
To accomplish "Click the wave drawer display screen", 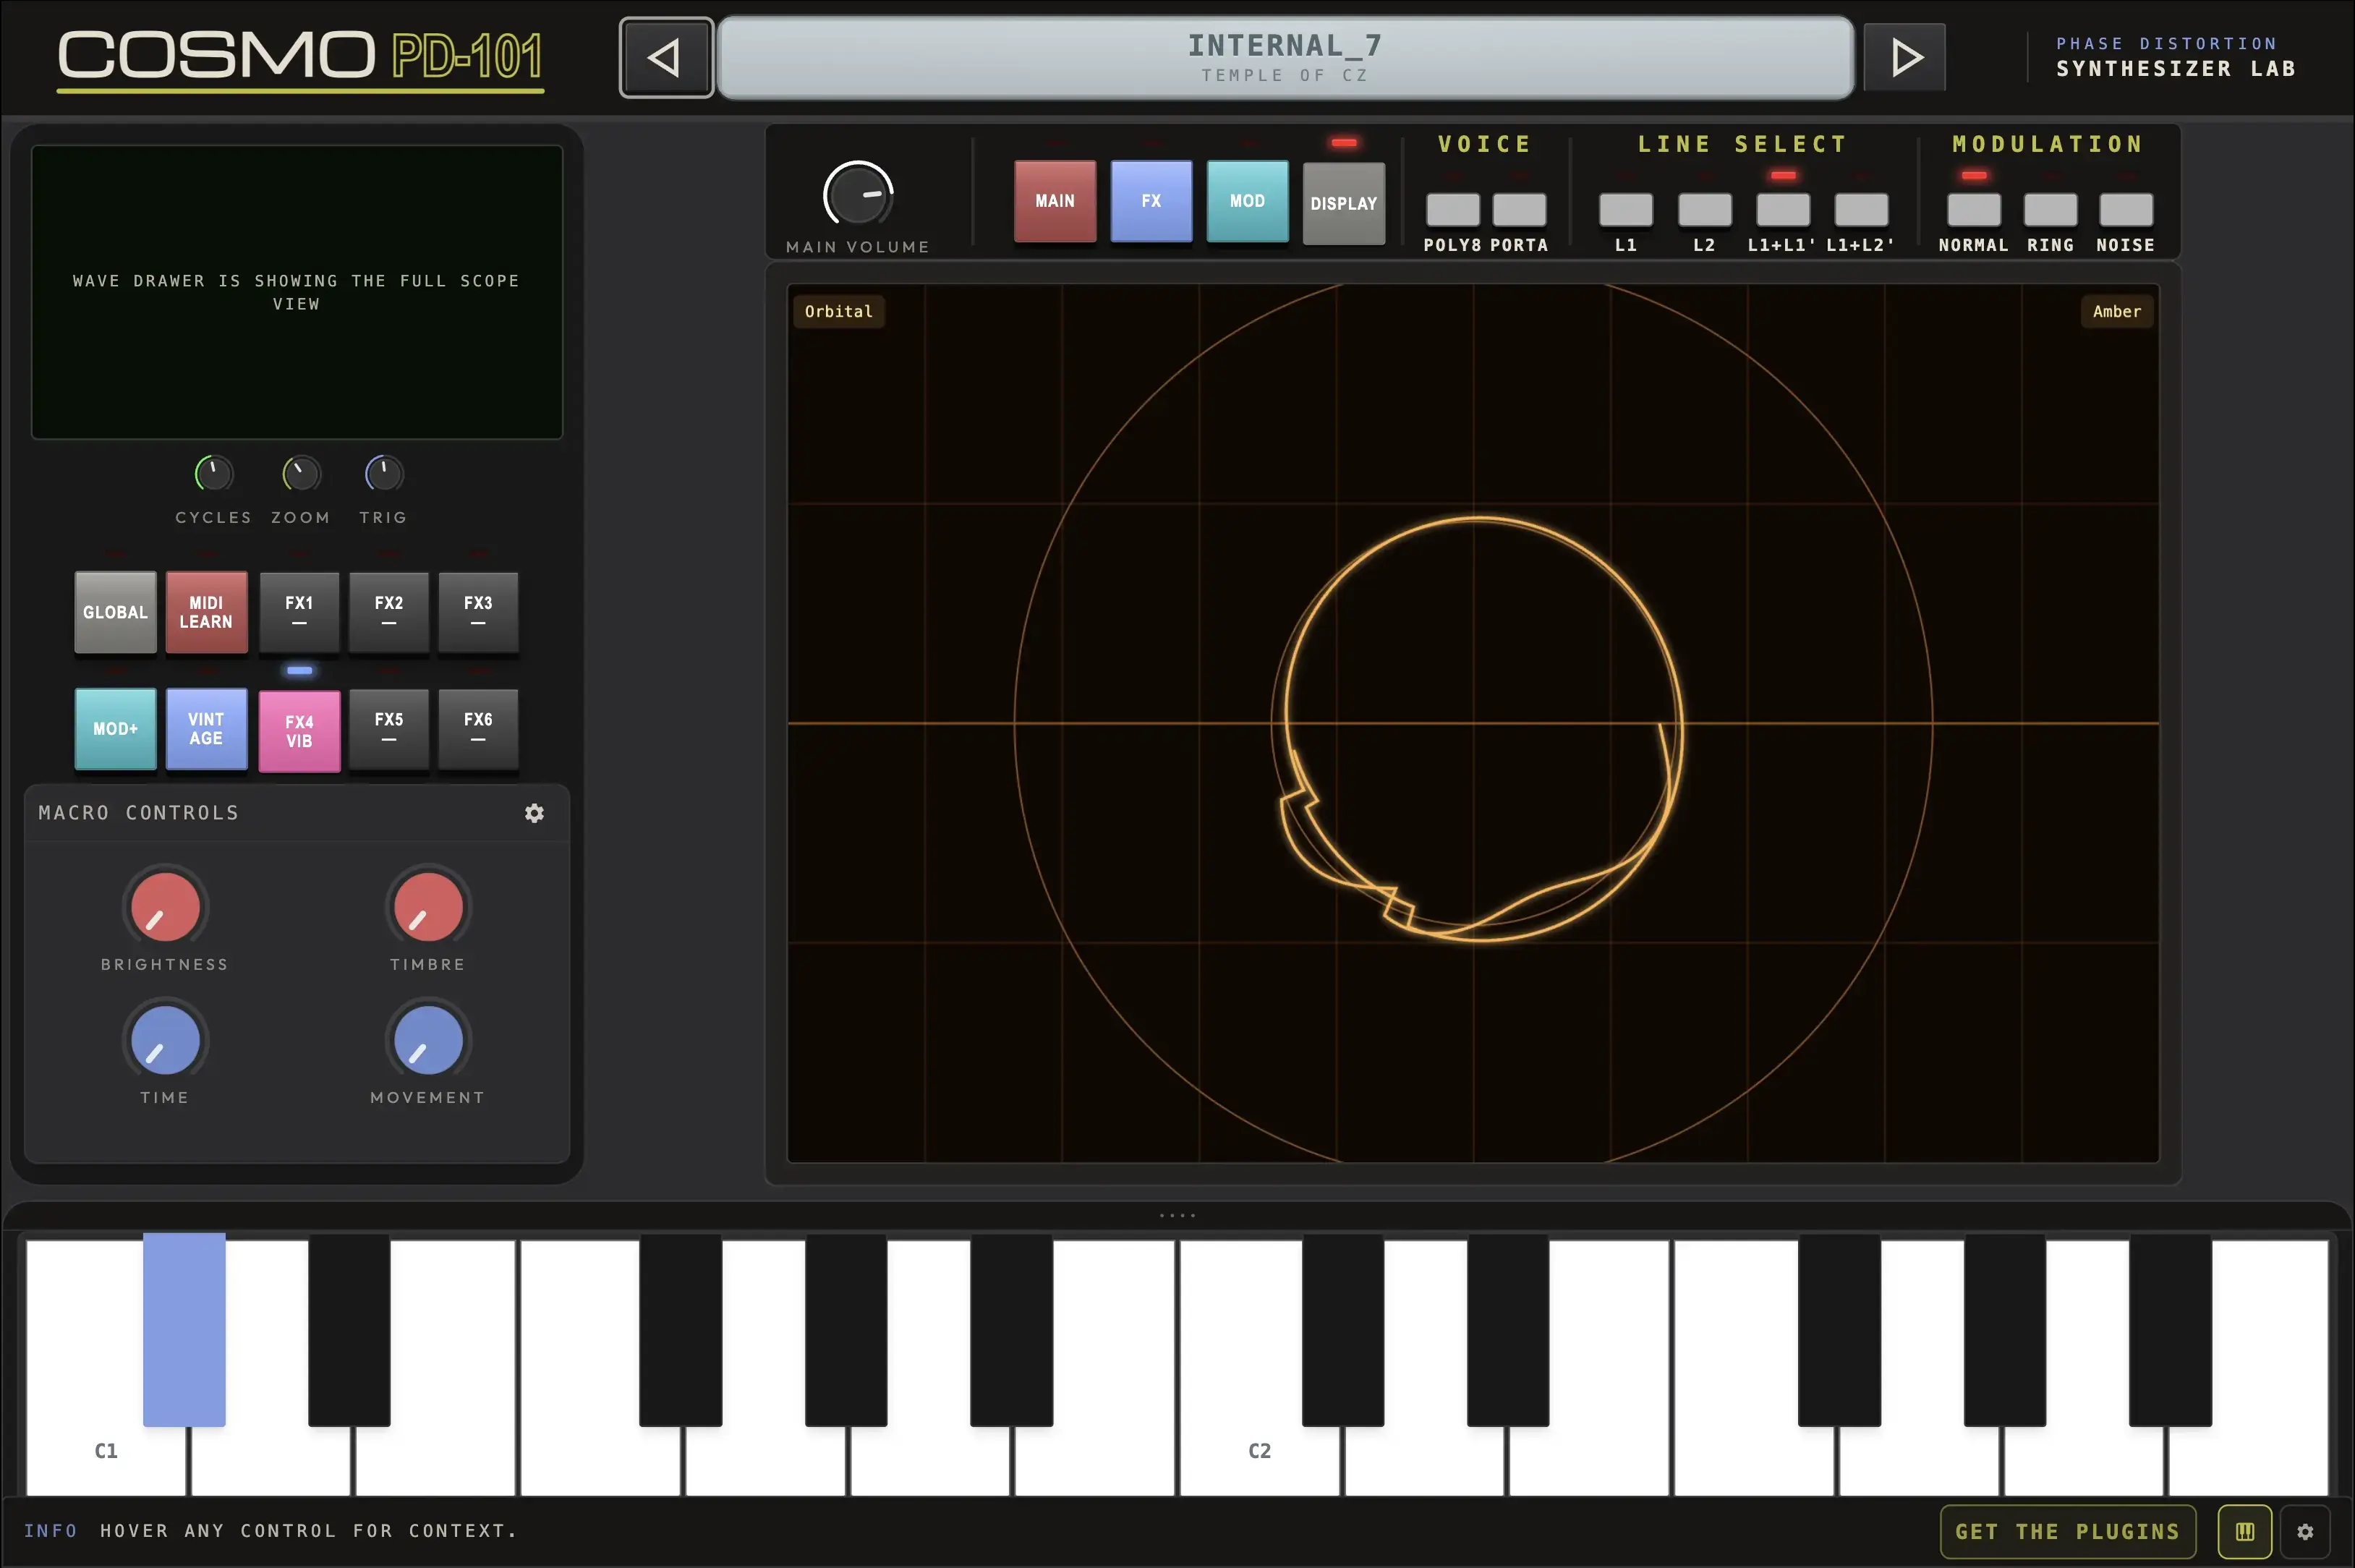I will click(297, 292).
